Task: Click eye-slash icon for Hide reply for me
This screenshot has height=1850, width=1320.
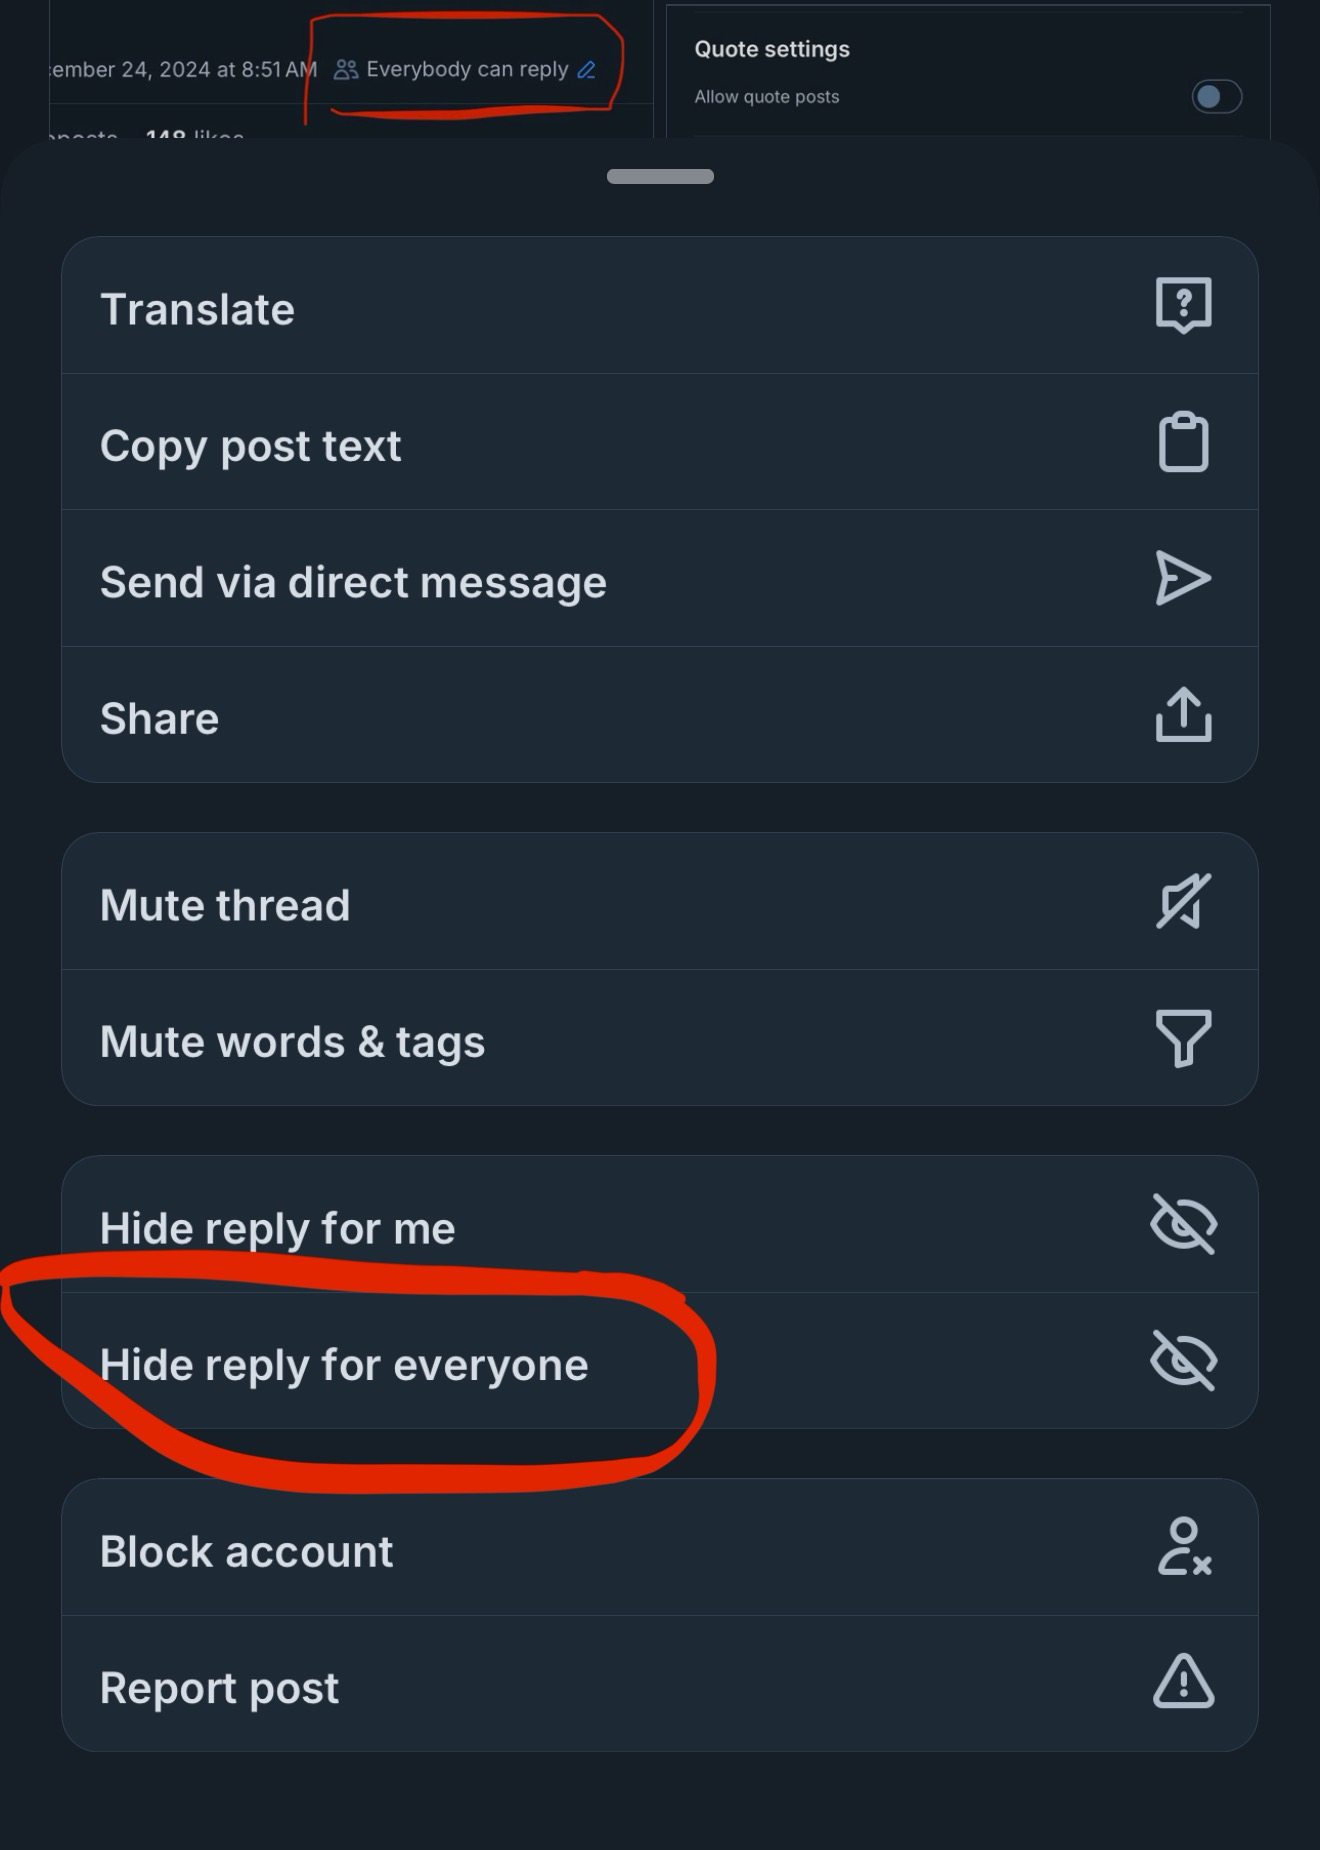Action: 1183,1224
